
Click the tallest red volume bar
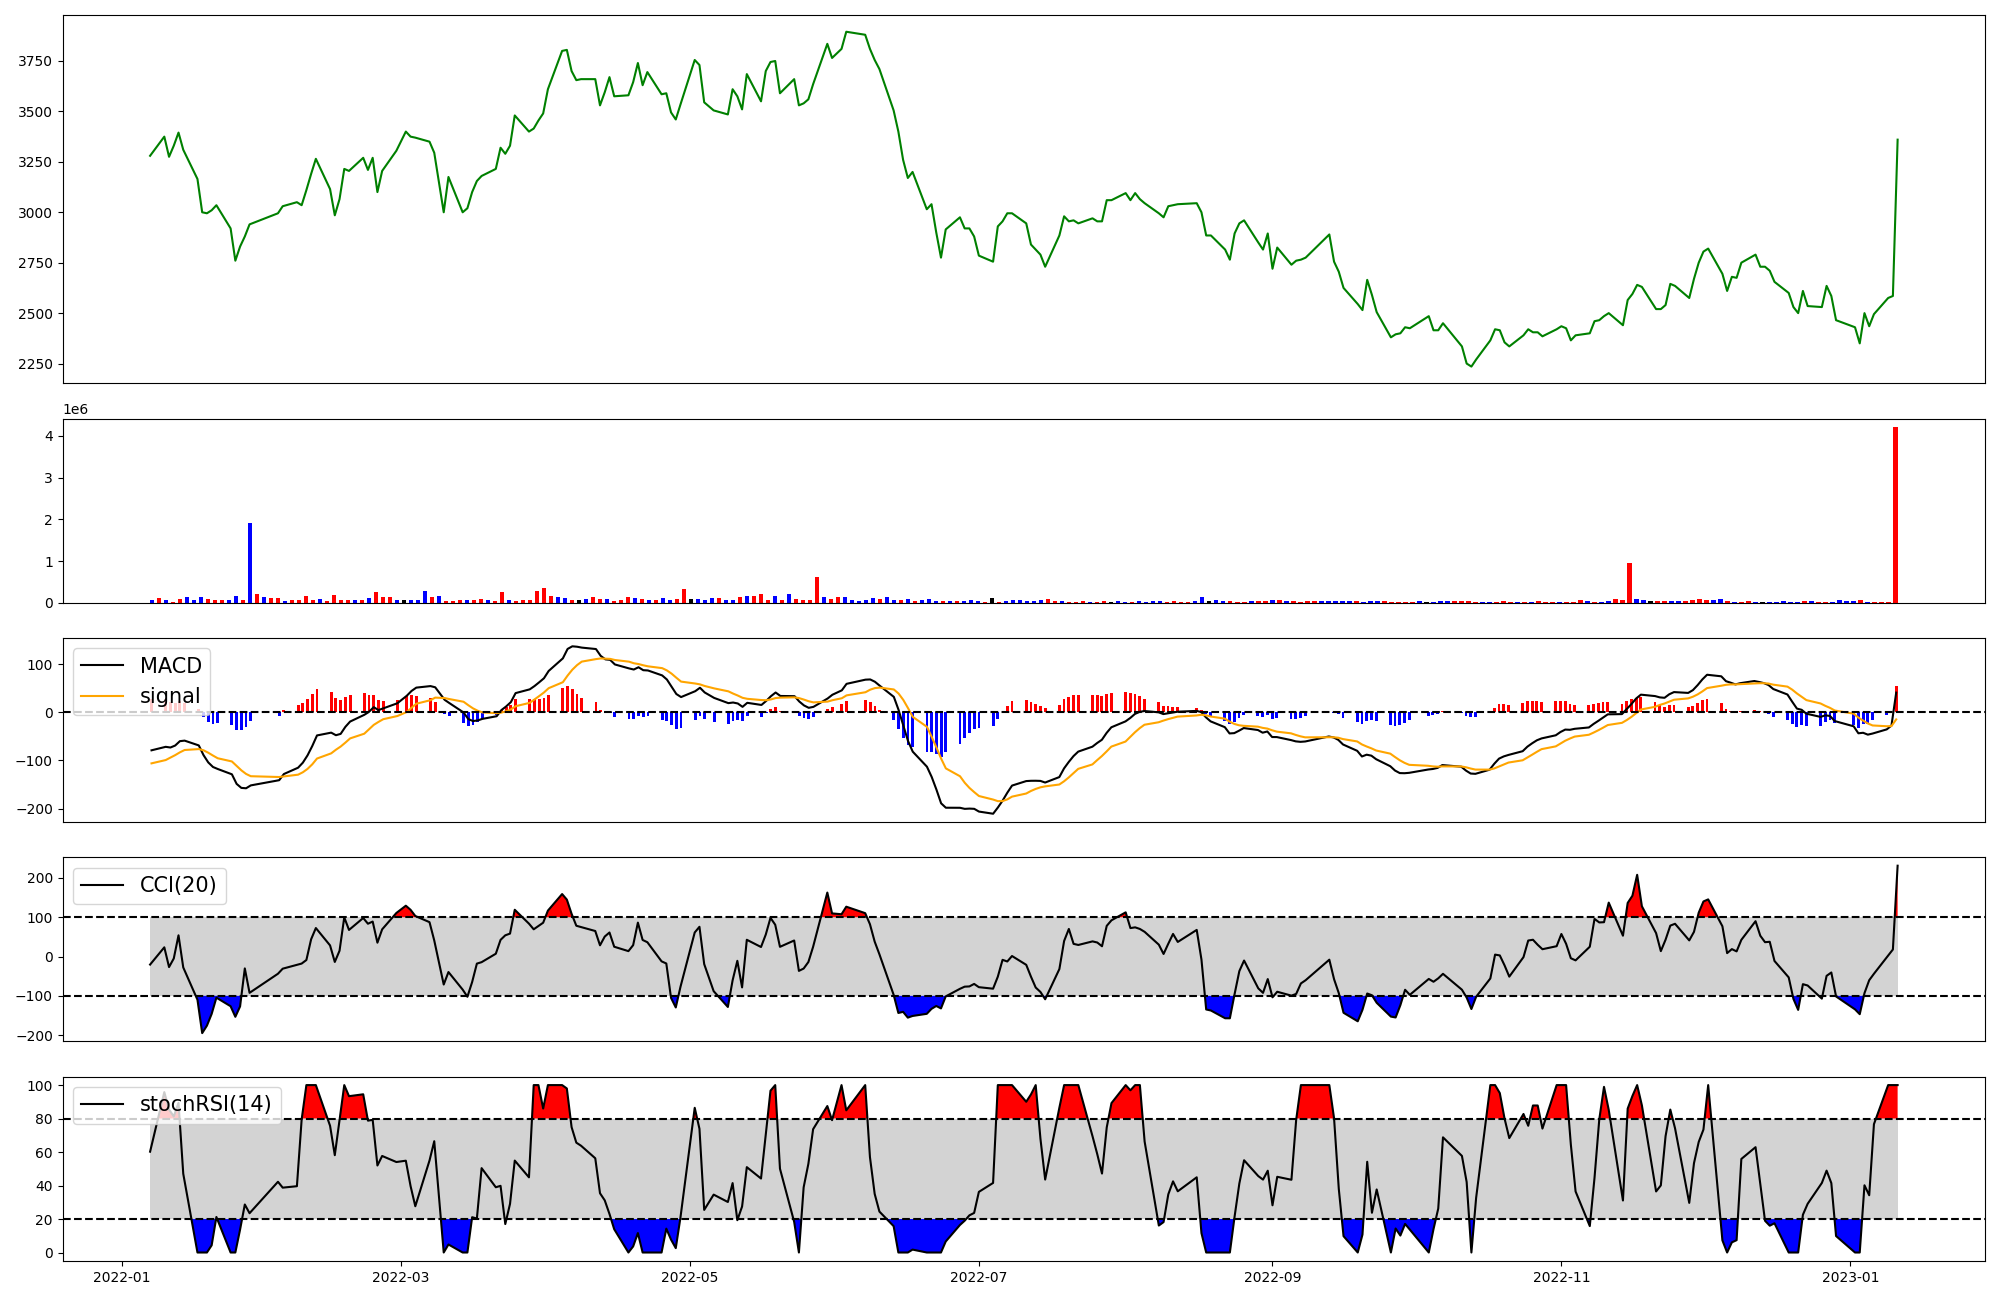pos(1895,515)
